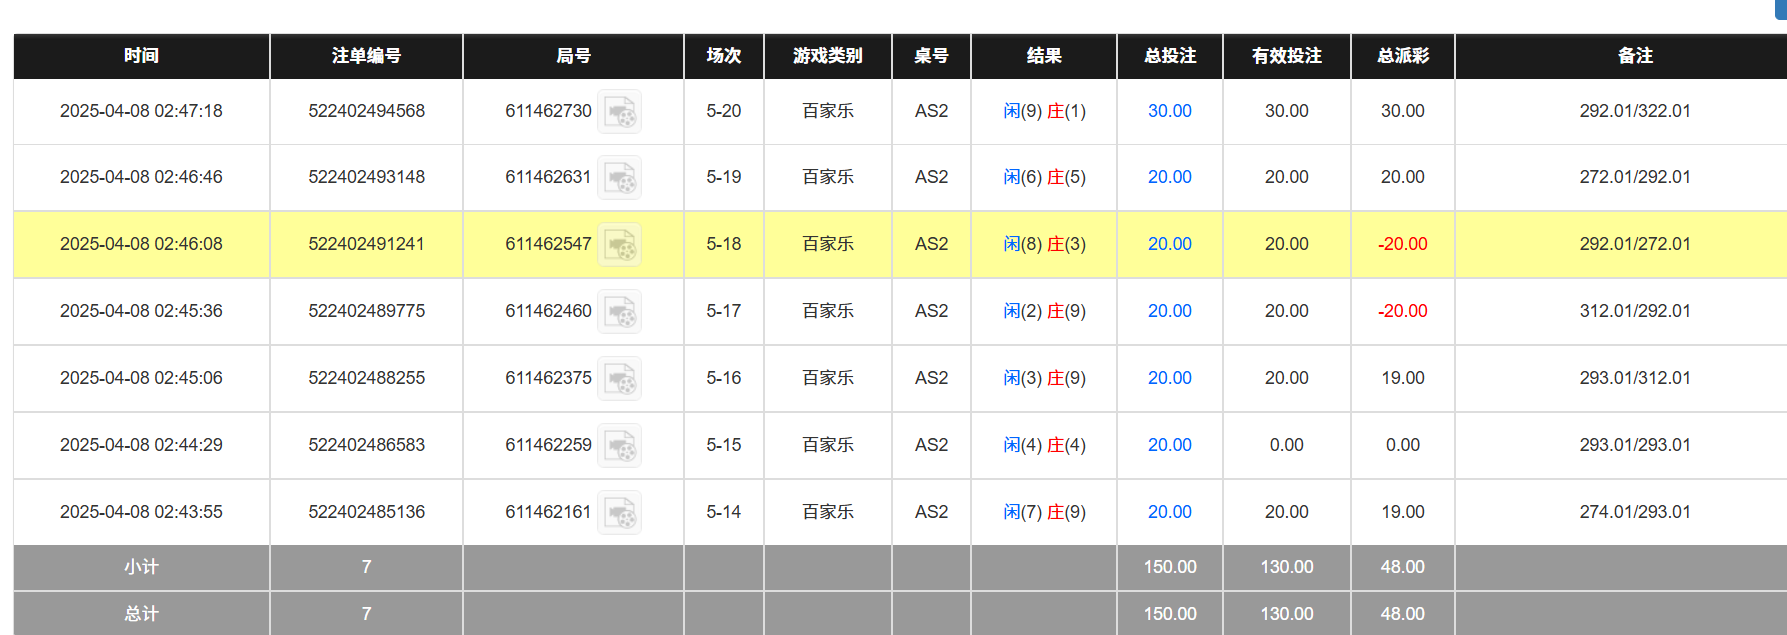Open video replay icon for round 611462259
The height and width of the screenshot is (635, 1787).
coord(620,446)
